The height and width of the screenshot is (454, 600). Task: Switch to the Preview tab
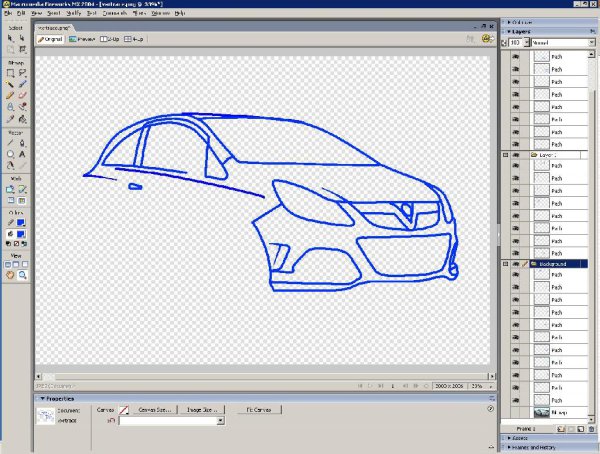click(x=83, y=40)
